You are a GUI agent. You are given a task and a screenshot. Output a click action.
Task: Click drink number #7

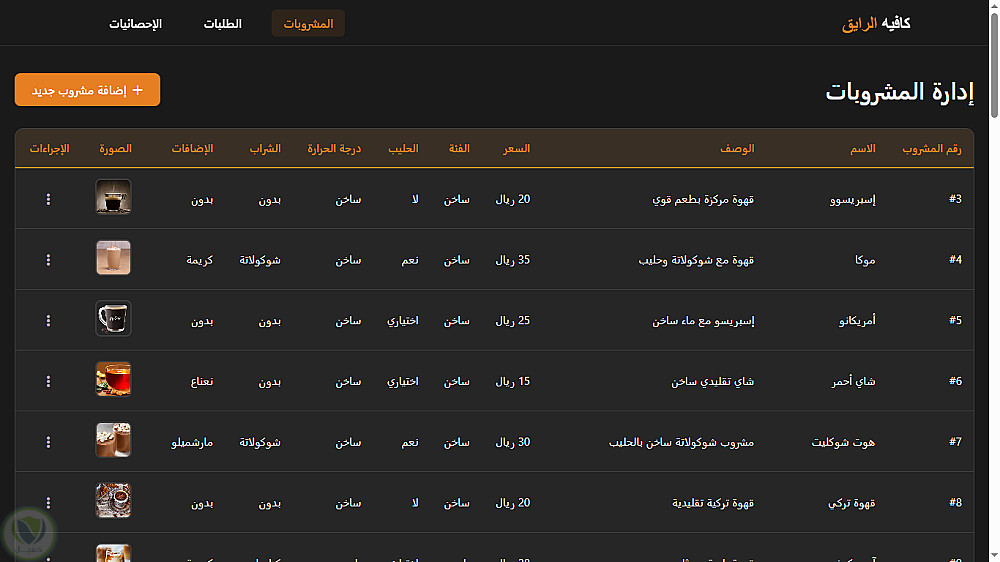[955, 441]
